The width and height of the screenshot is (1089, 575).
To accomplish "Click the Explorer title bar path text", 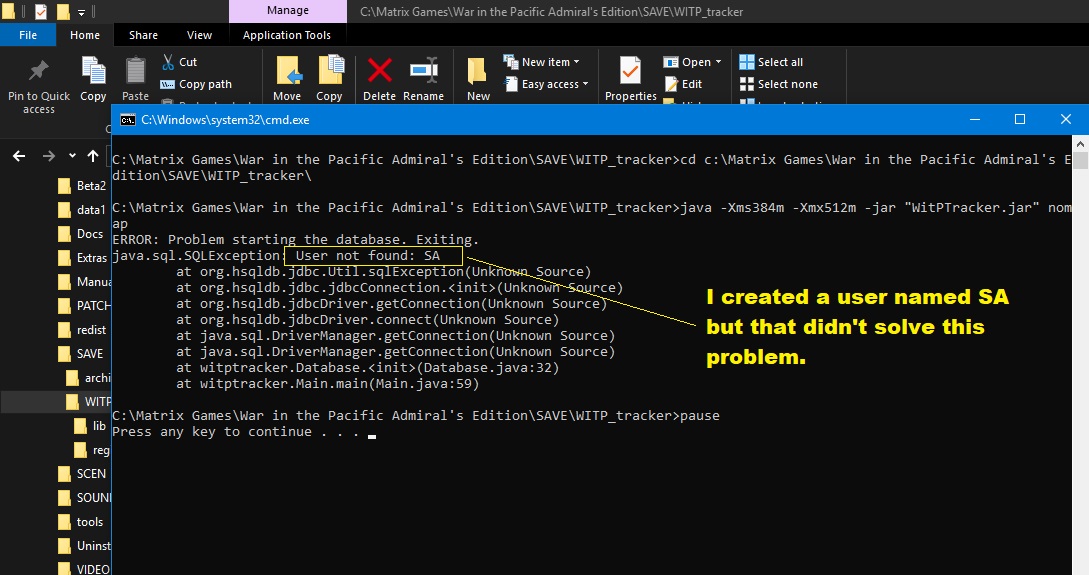I will 551,12.
